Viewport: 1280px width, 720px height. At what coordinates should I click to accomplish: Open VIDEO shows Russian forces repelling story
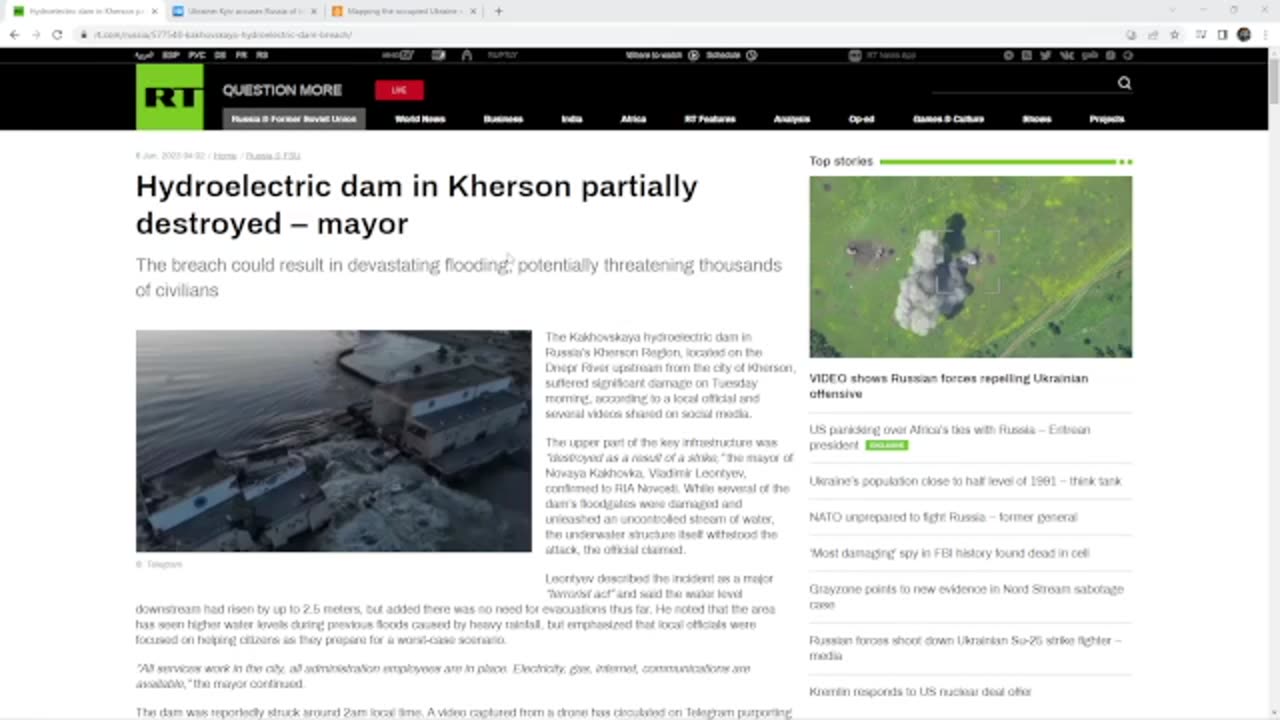[x=948, y=386]
